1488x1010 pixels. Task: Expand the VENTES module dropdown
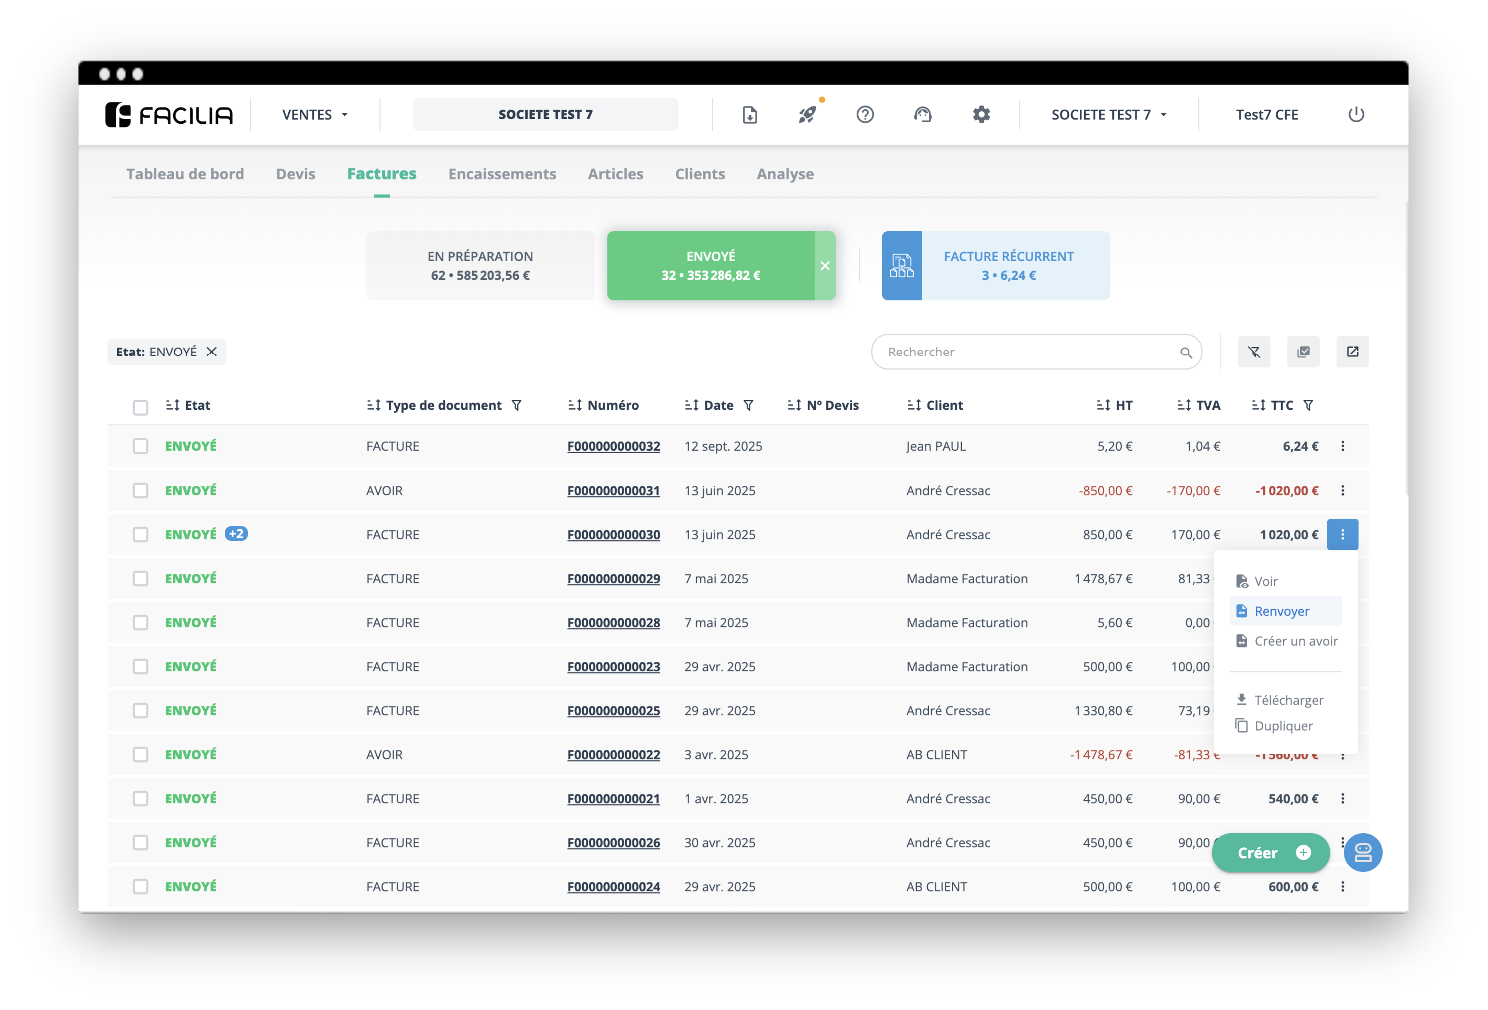pyautogui.click(x=315, y=115)
